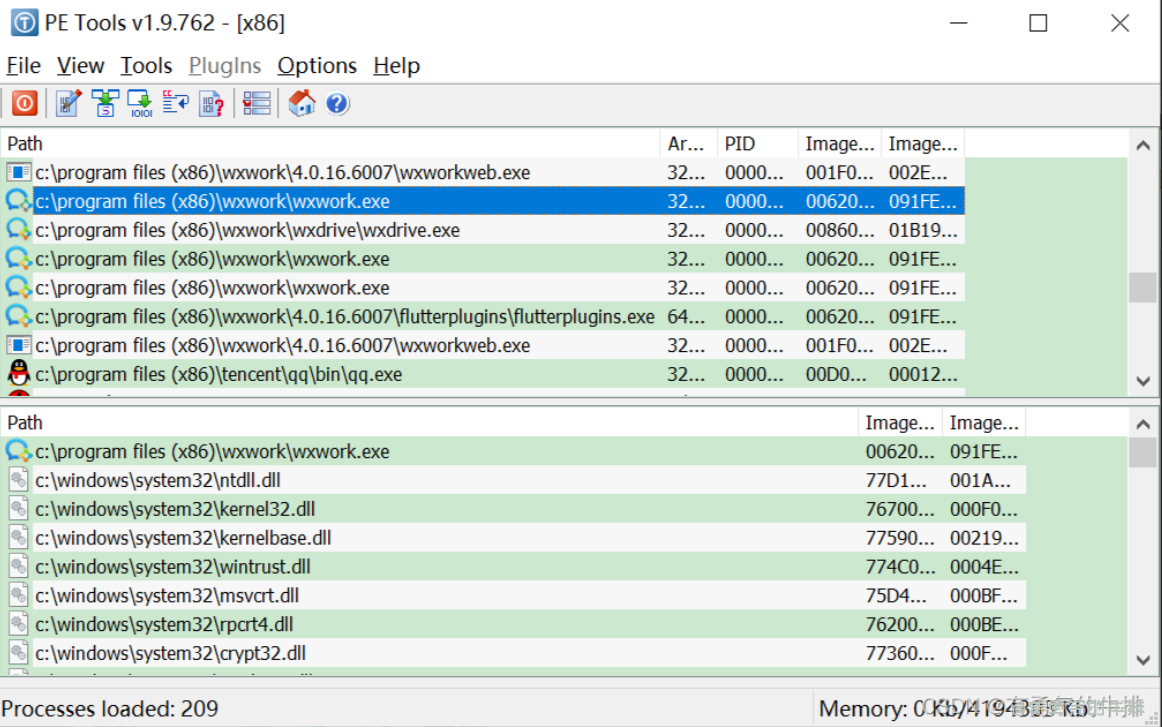Click the 774C0... image base cell
This screenshot has height=727, width=1162.
[900, 567]
